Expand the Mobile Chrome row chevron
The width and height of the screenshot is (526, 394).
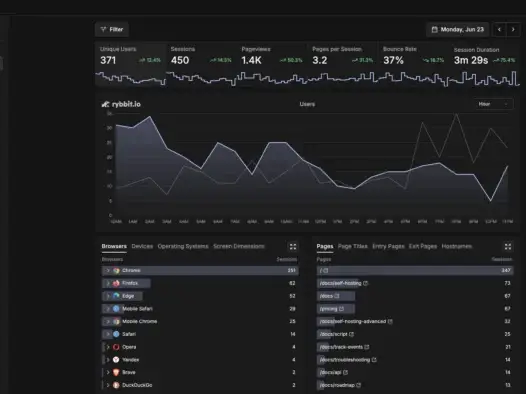108,322
